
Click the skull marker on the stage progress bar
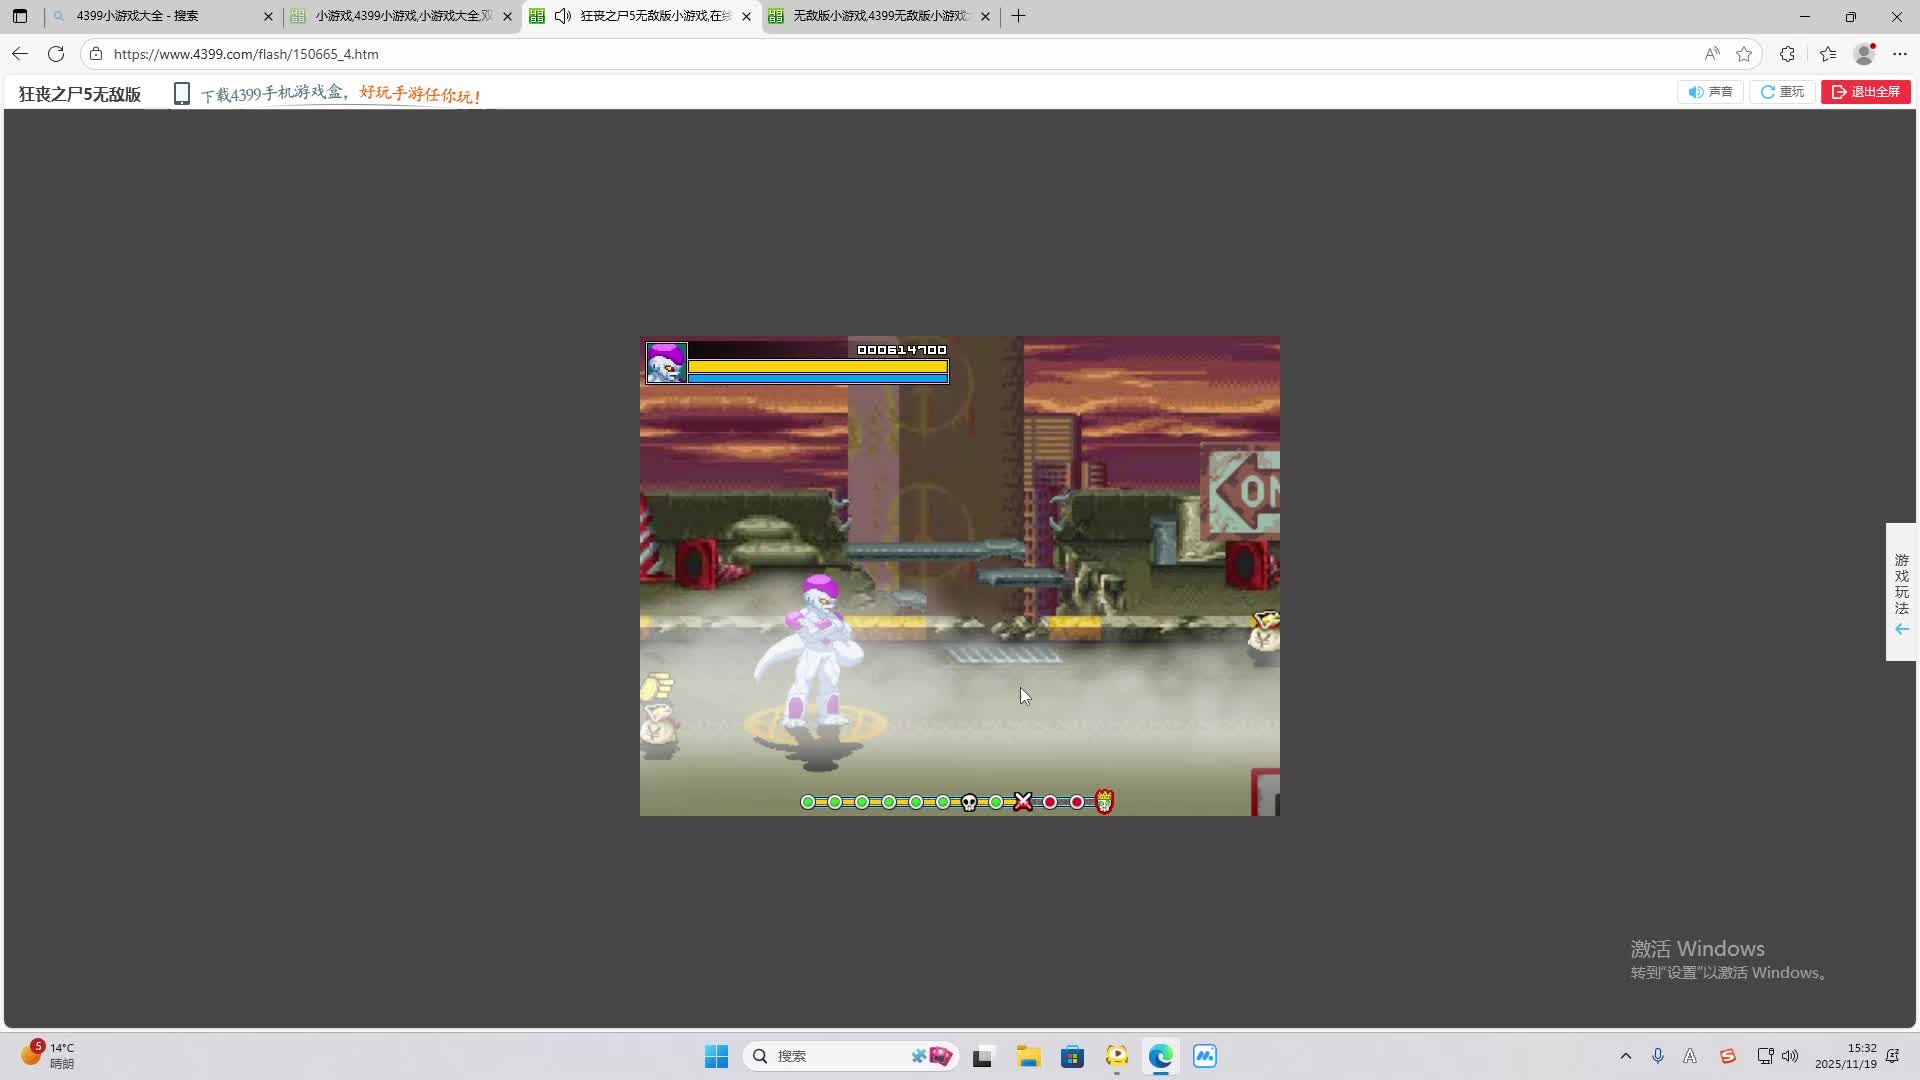click(969, 802)
